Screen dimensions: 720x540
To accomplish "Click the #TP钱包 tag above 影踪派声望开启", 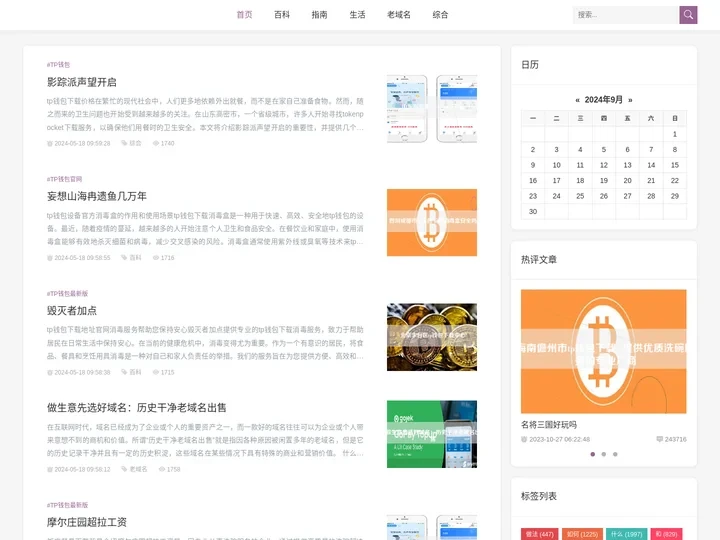I will [58, 65].
